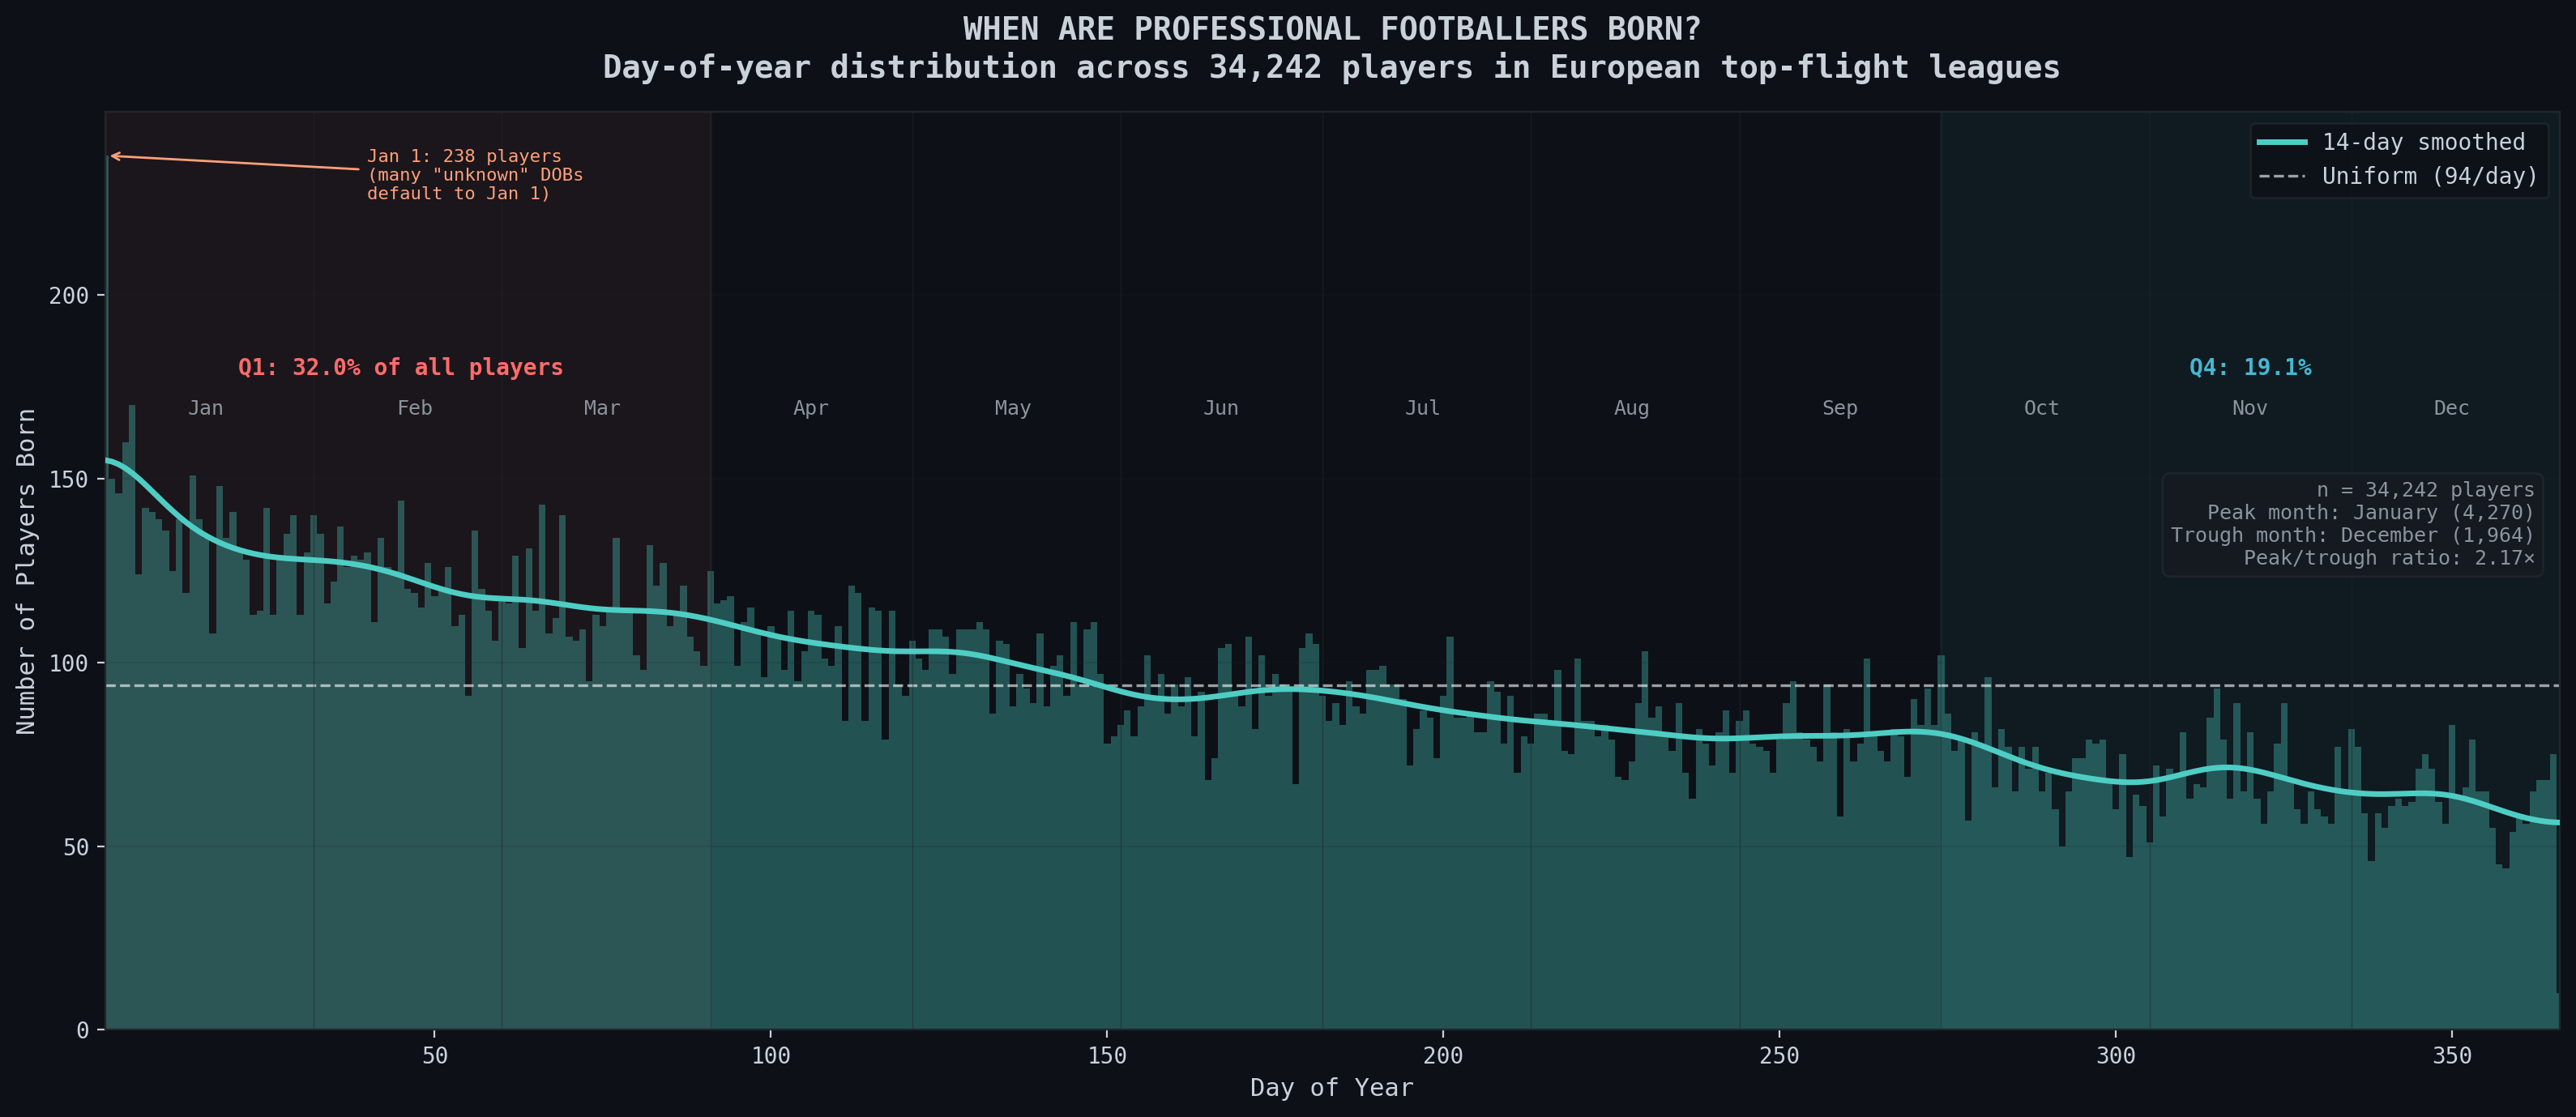Viewport: 2576px width, 1117px height.
Task: Click the Uniform (94/day) legend entry
Action: pos(2429,176)
